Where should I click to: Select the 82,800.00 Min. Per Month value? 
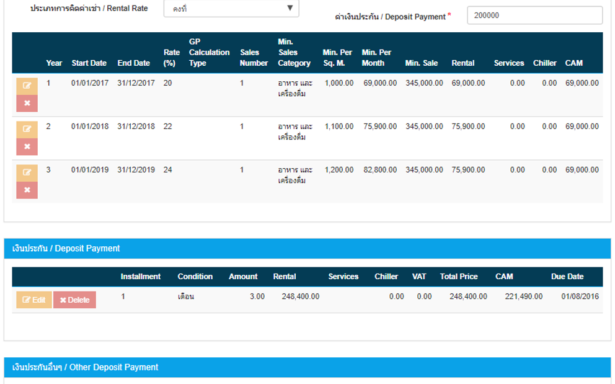point(380,170)
